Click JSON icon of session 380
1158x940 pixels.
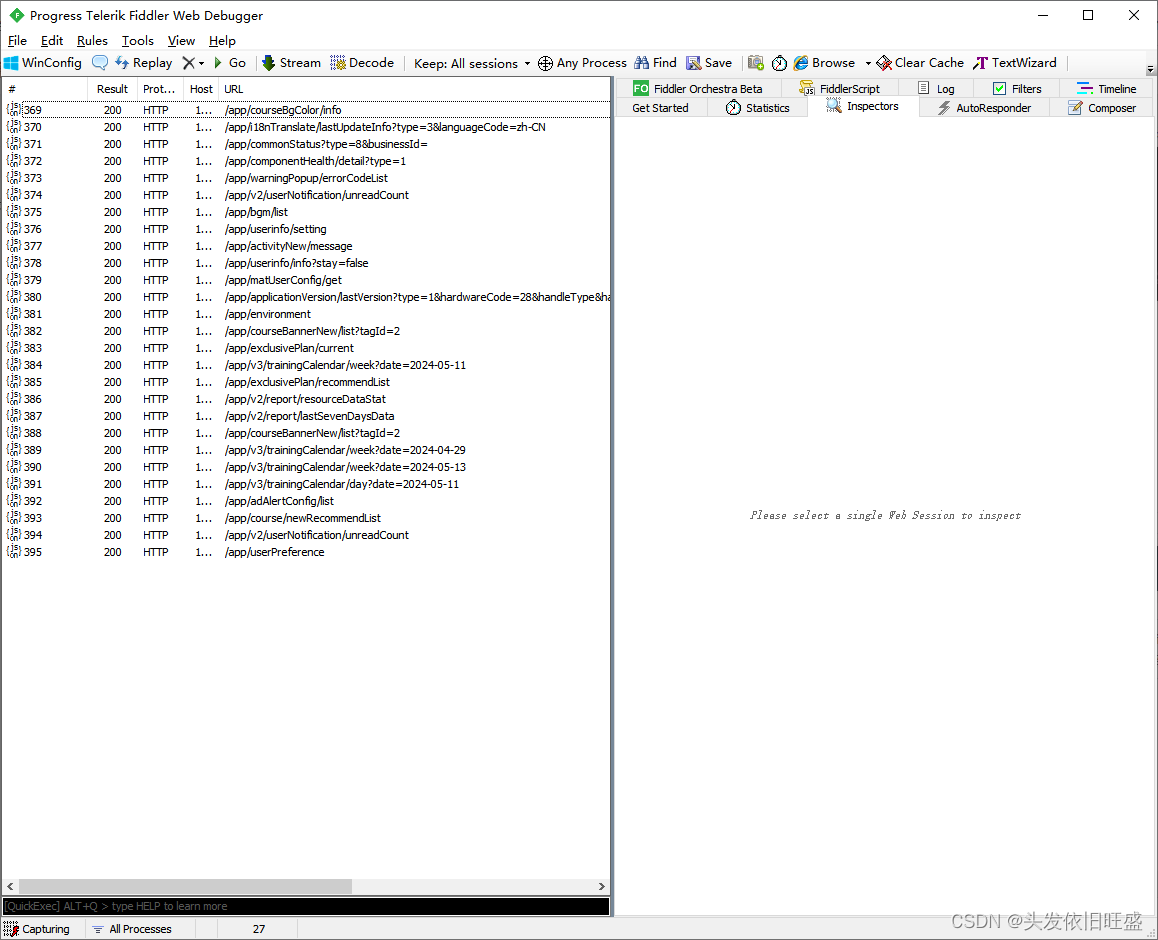pos(13,296)
